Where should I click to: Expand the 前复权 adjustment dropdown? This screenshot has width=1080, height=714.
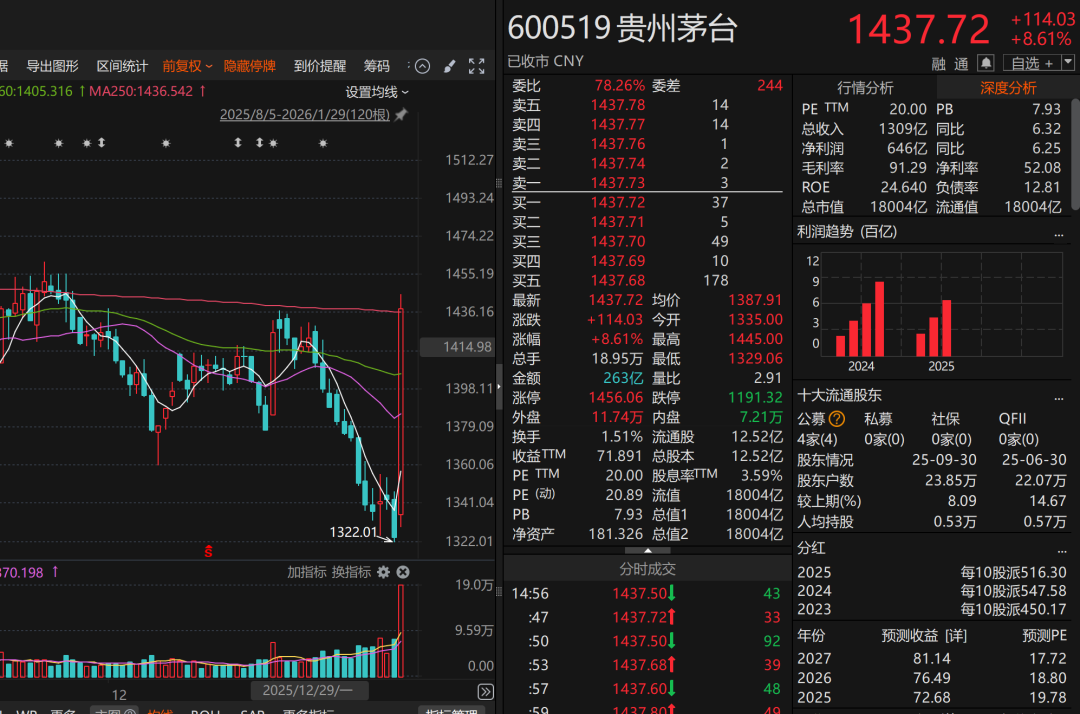[187, 66]
